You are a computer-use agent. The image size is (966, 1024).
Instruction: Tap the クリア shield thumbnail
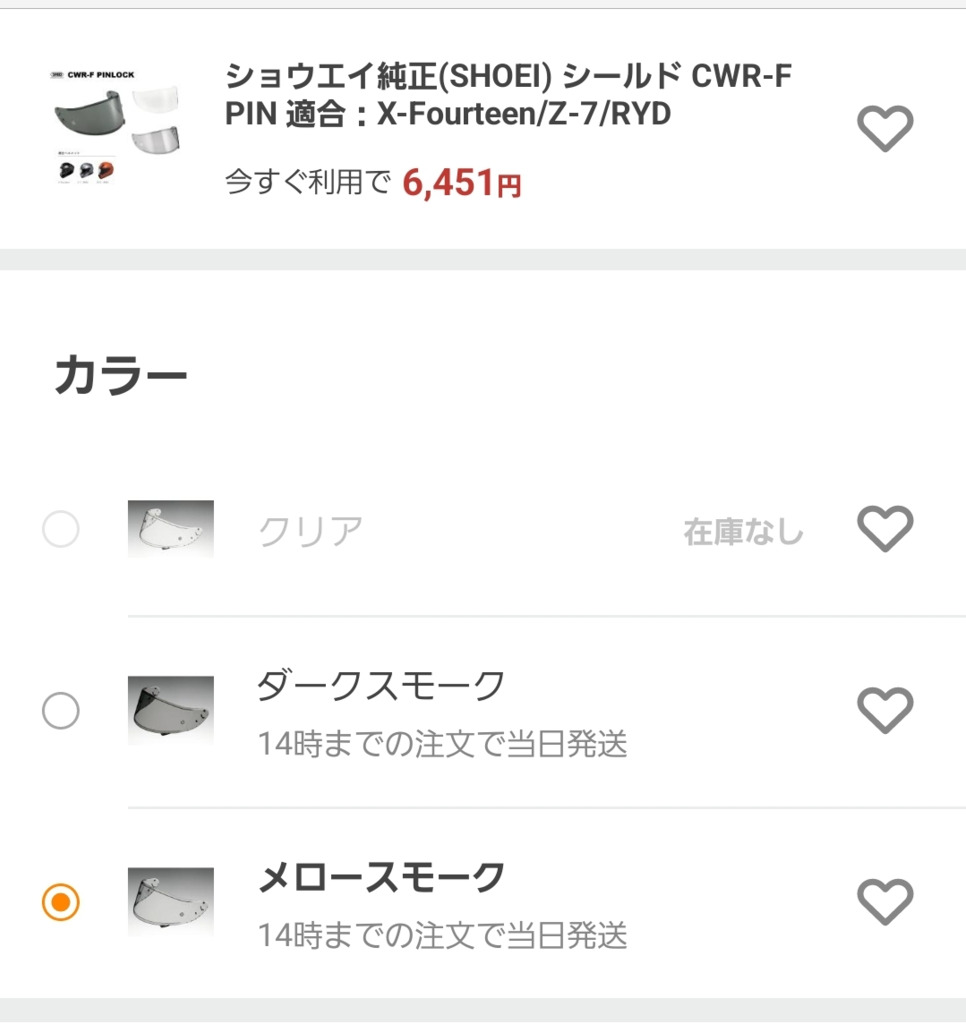click(x=171, y=529)
